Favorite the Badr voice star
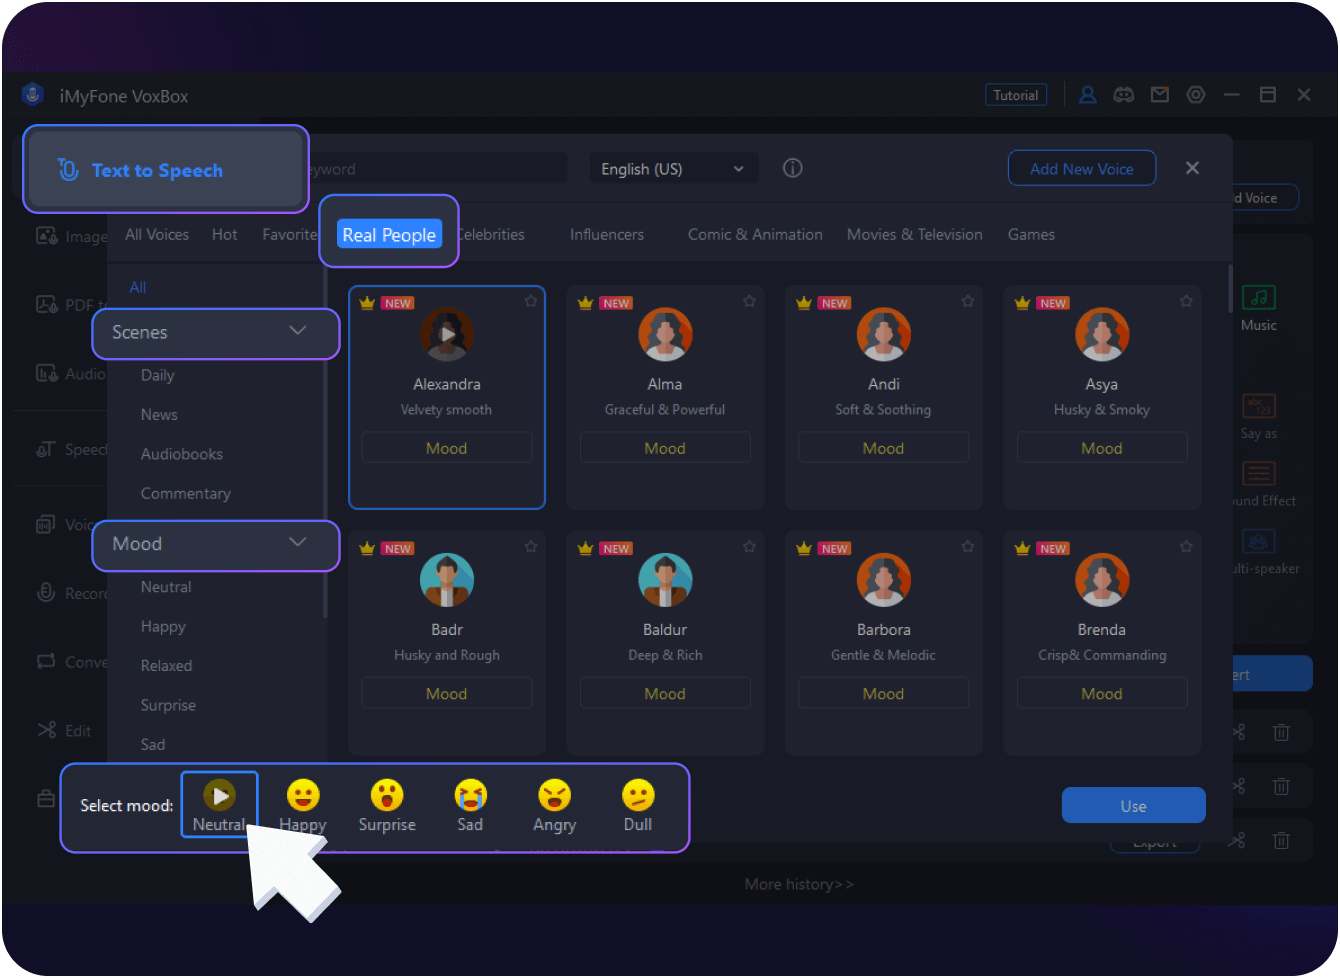This screenshot has width=1340, height=978. coord(531,547)
